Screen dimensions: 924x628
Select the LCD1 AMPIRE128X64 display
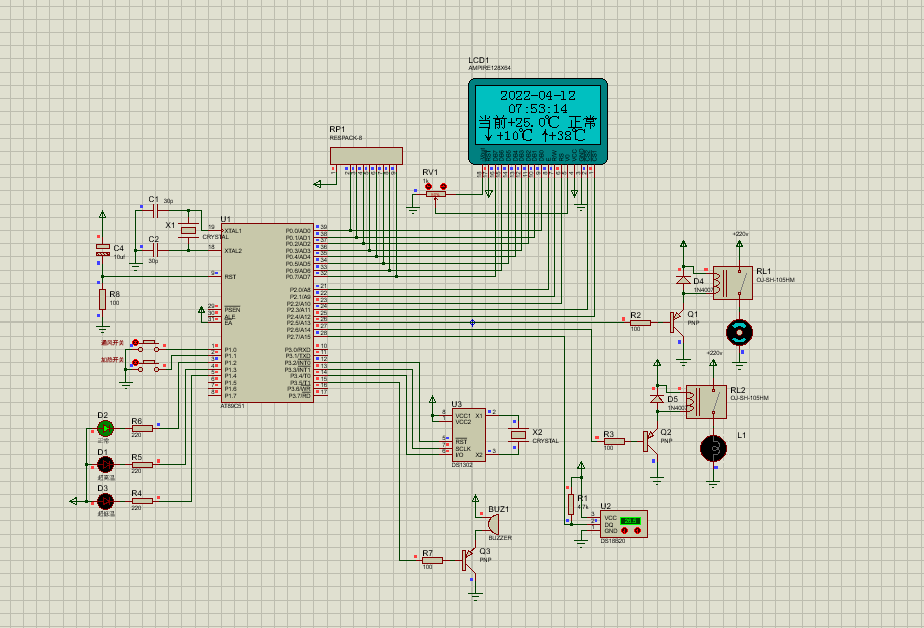click(537, 121)
